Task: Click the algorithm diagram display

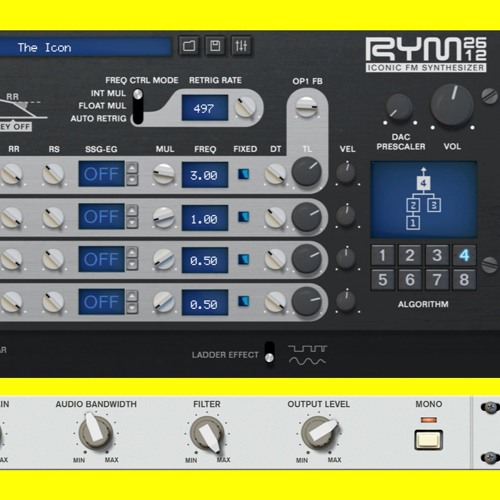Action: [424, 200]
